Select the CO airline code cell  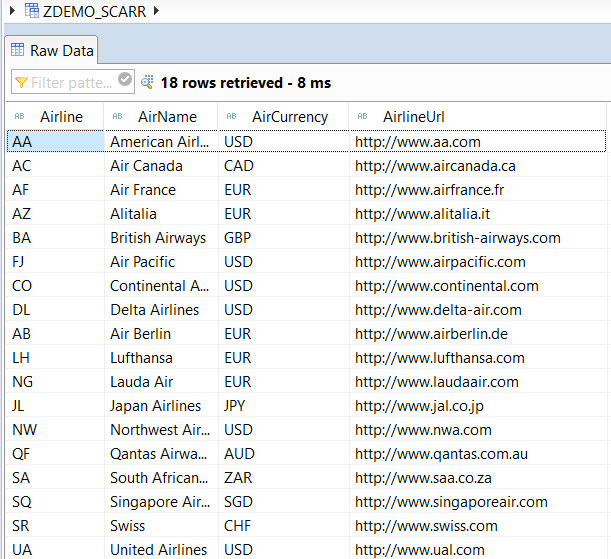[x=55, y=286]
